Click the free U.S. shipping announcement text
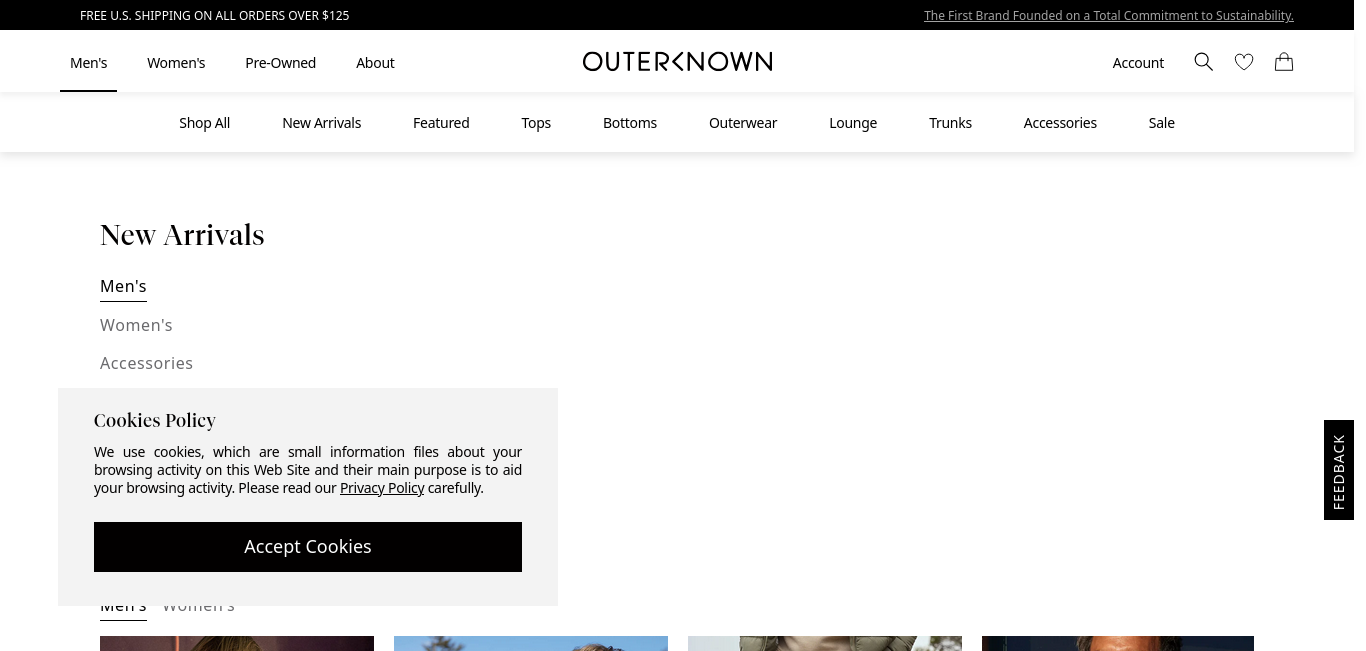Viewport: 1366px width, 651px height. pos(214,15)
